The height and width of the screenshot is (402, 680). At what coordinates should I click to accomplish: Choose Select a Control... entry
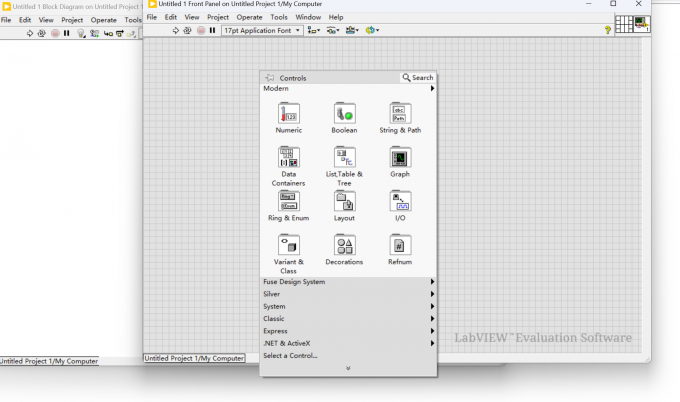290,356
